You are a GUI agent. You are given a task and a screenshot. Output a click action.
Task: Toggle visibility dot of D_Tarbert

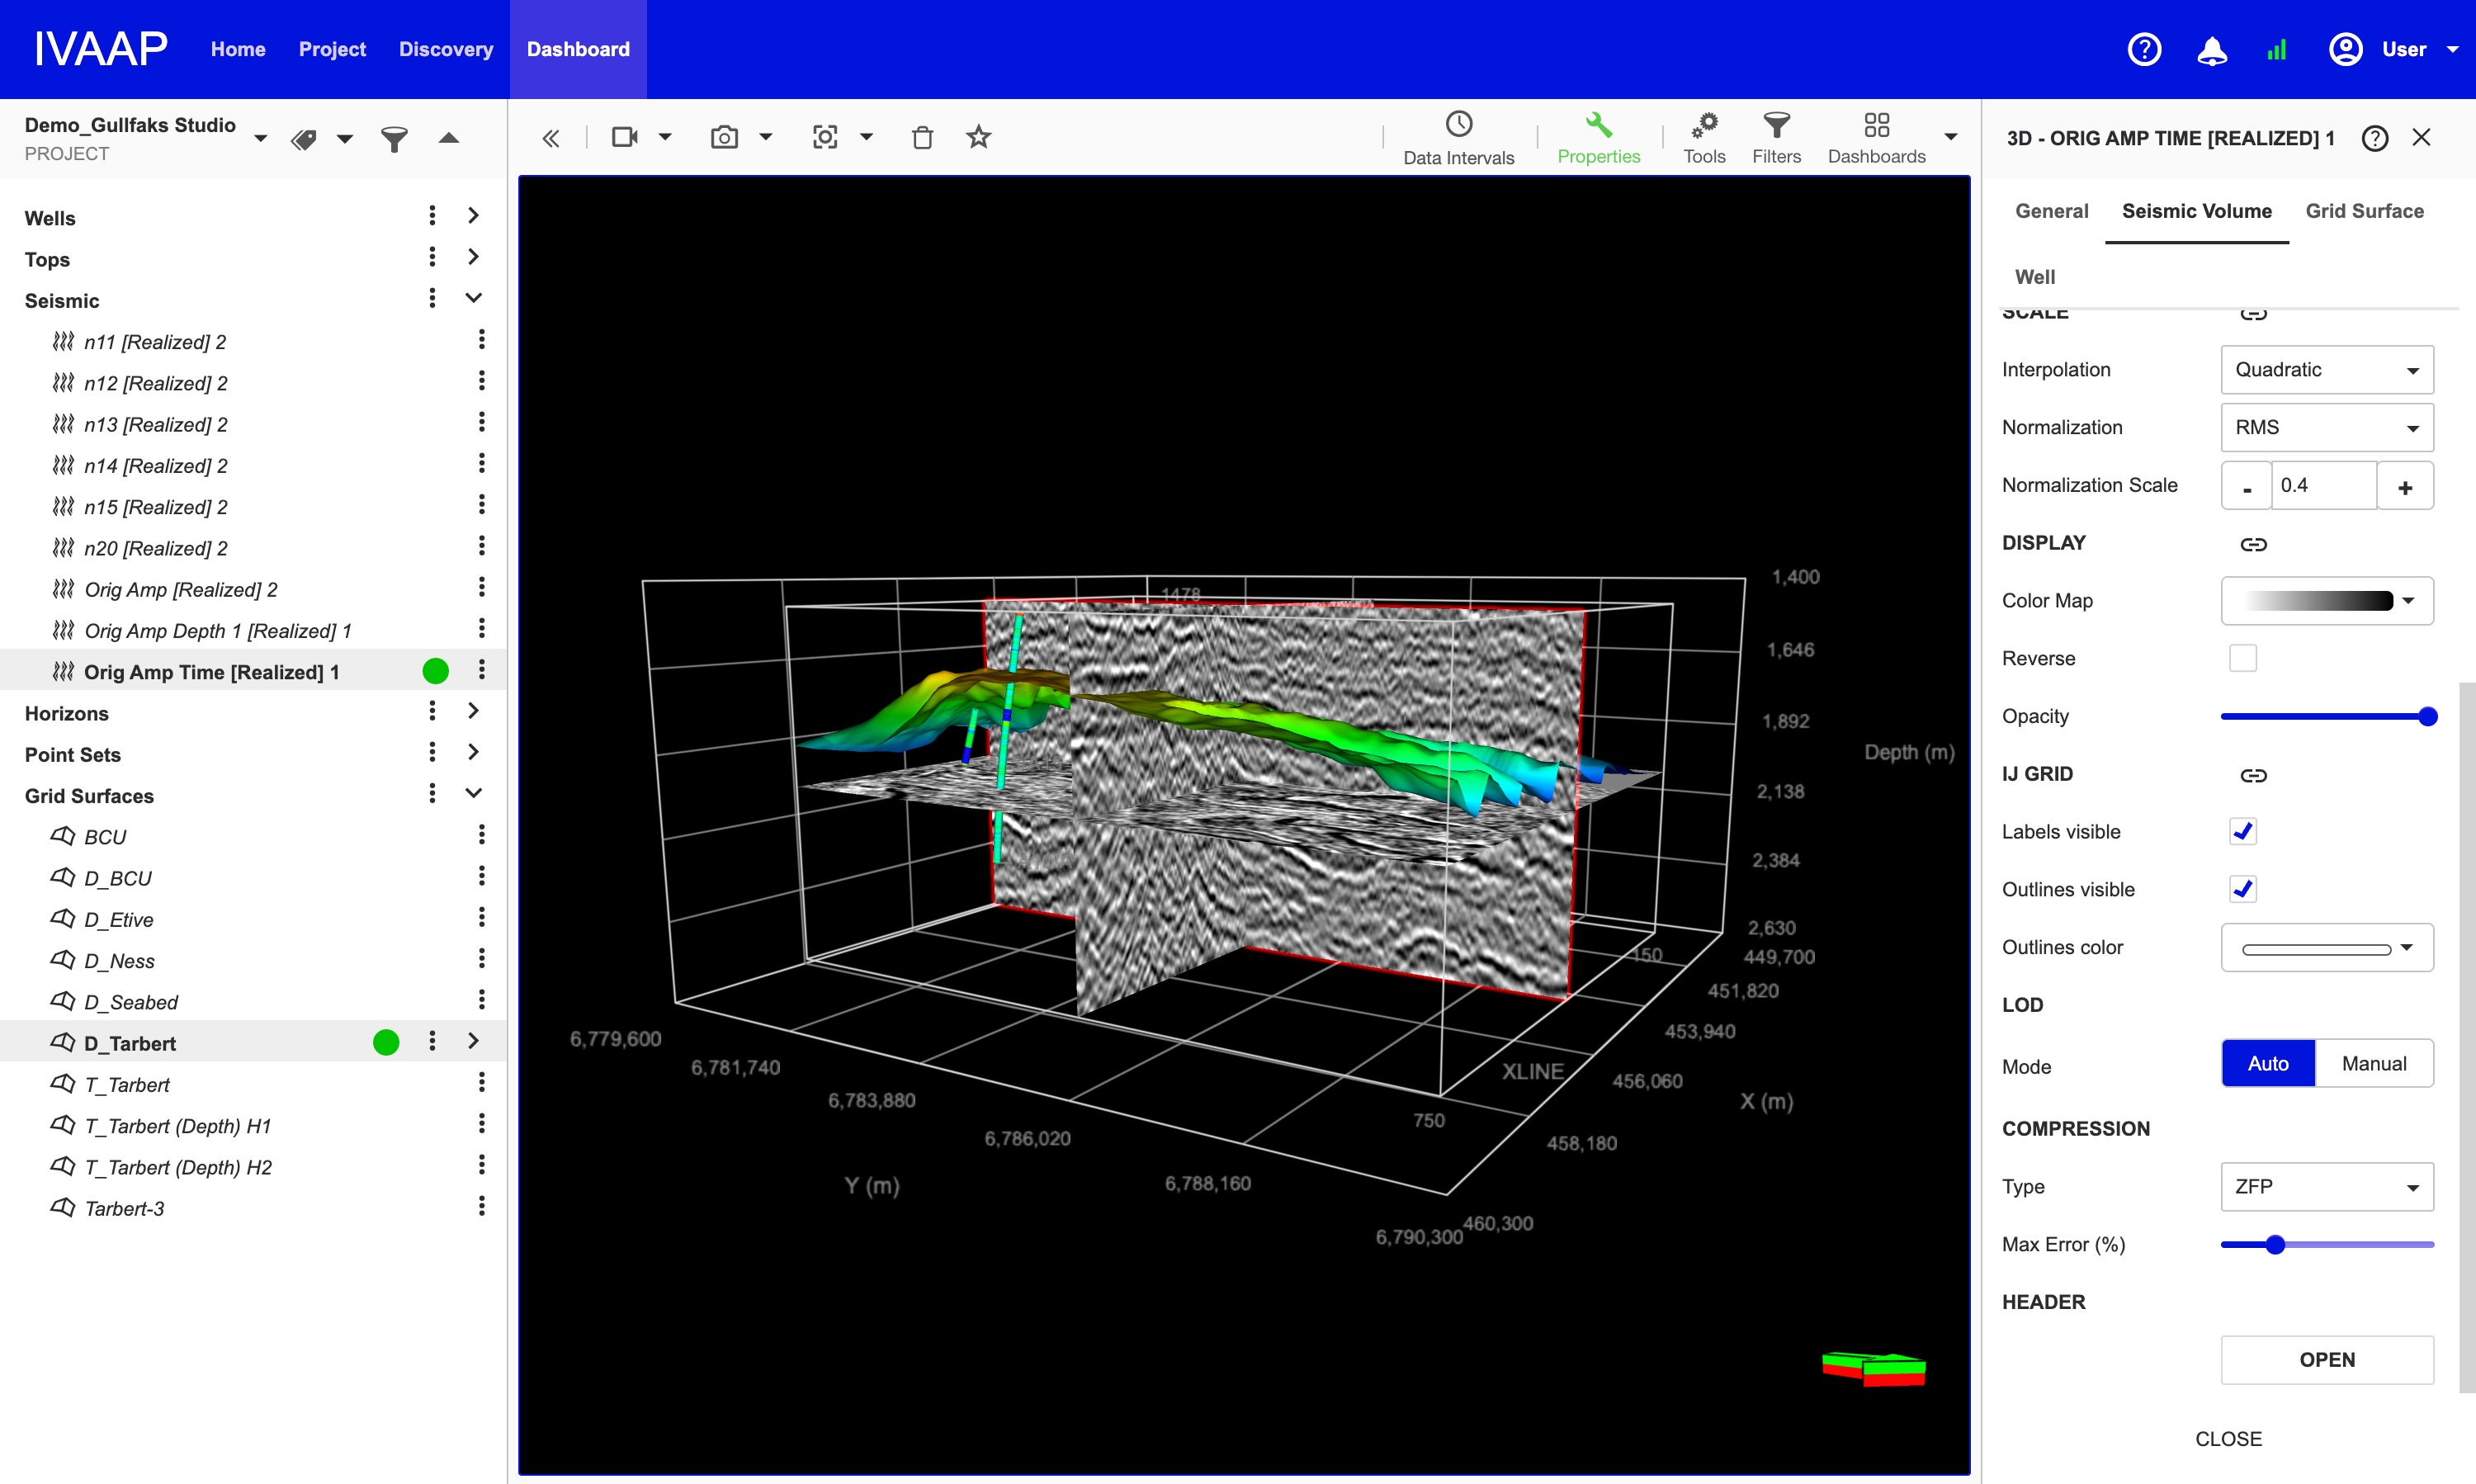[385, 1043]
